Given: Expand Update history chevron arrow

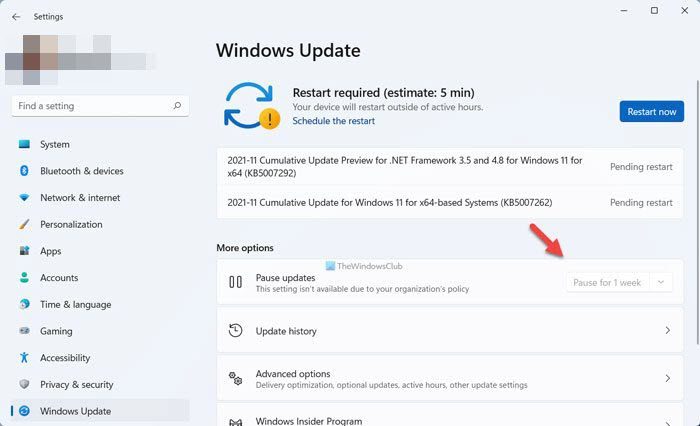Looking at the screenshot, I should (667, 330).
